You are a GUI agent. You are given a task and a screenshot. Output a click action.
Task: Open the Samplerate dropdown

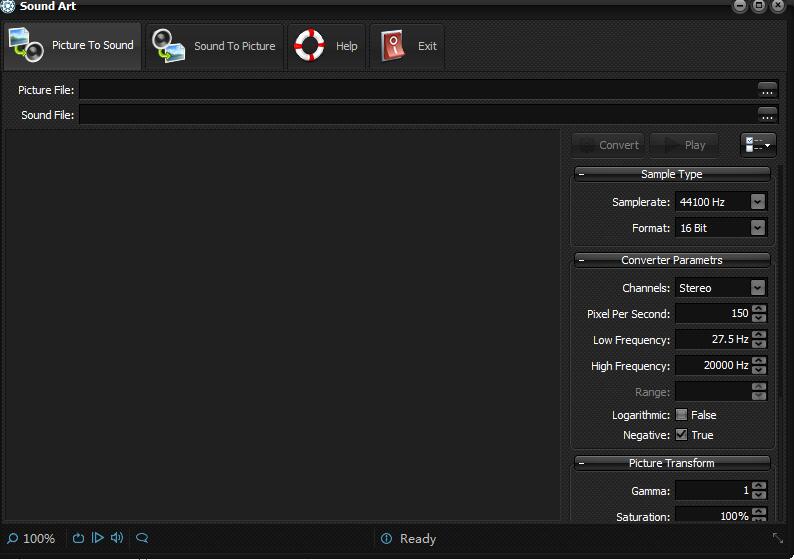758,202
